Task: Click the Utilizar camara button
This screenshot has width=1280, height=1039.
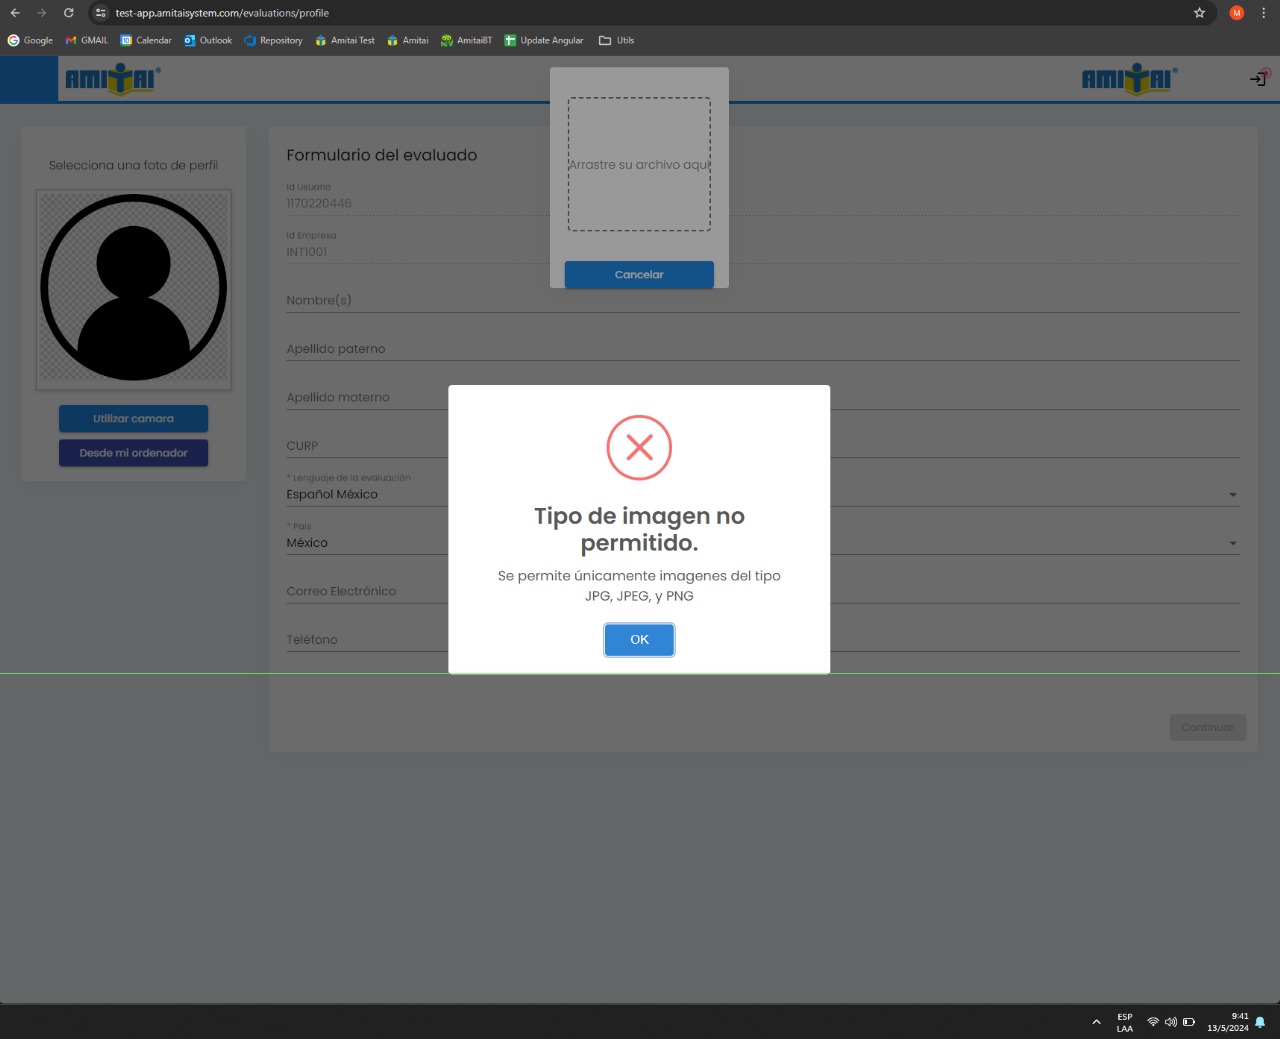Action: [x=133, y=419]
